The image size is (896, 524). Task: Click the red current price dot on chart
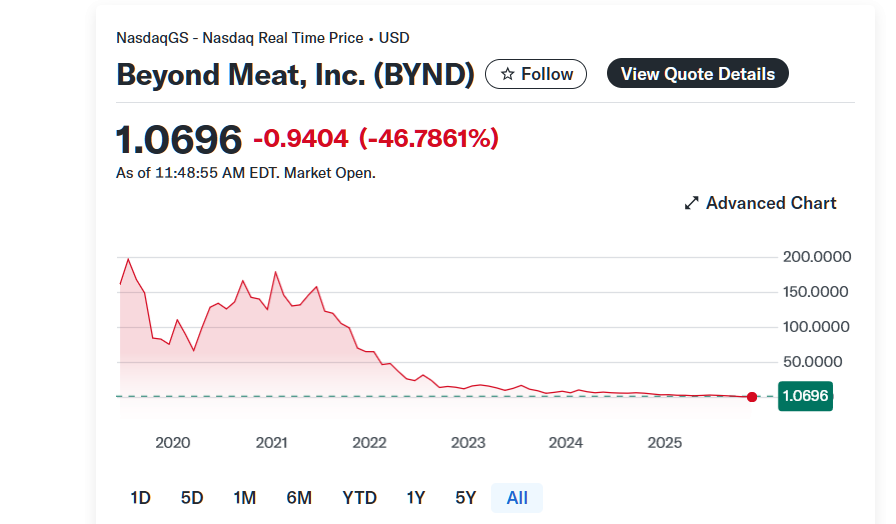pos(752,397)
